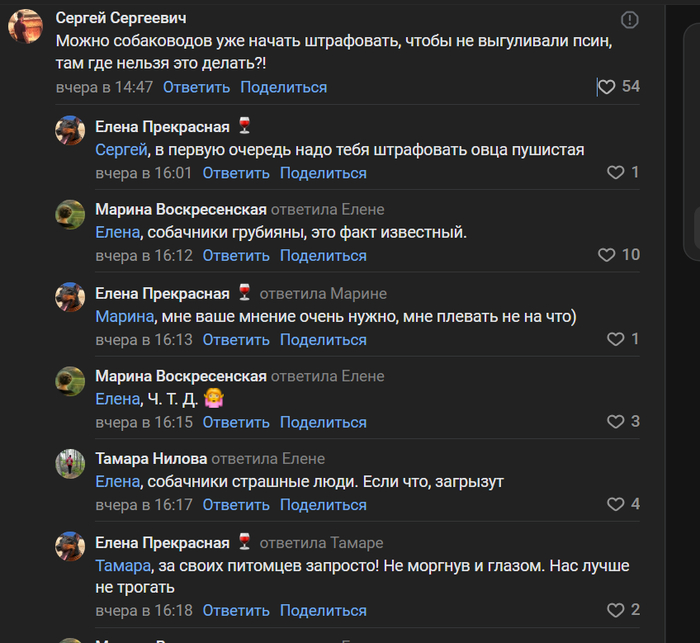700x643 pixels.
Task: Reply to the comment posted at 16:12
Action: pyautogui.click(x=236, y=255)
